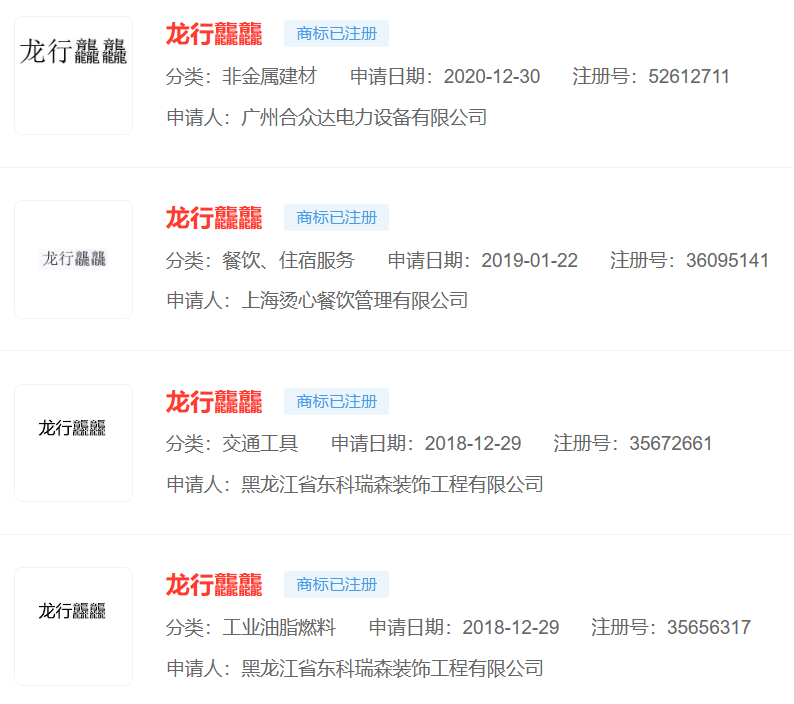Select 注册号：52612711

(651, 76)
